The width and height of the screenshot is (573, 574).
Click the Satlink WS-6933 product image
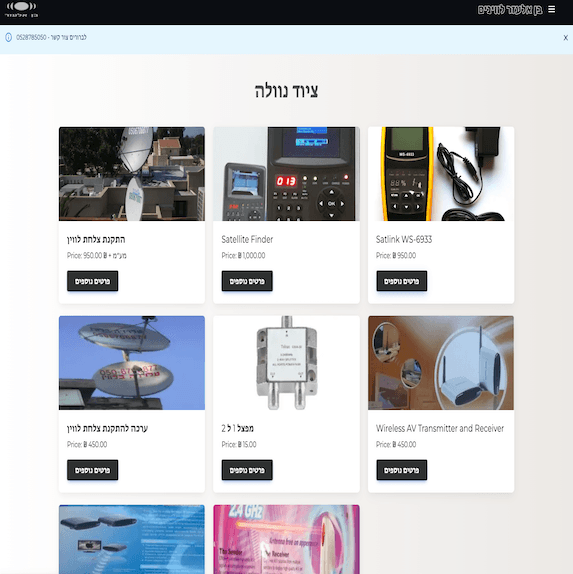tap(441, 174)
